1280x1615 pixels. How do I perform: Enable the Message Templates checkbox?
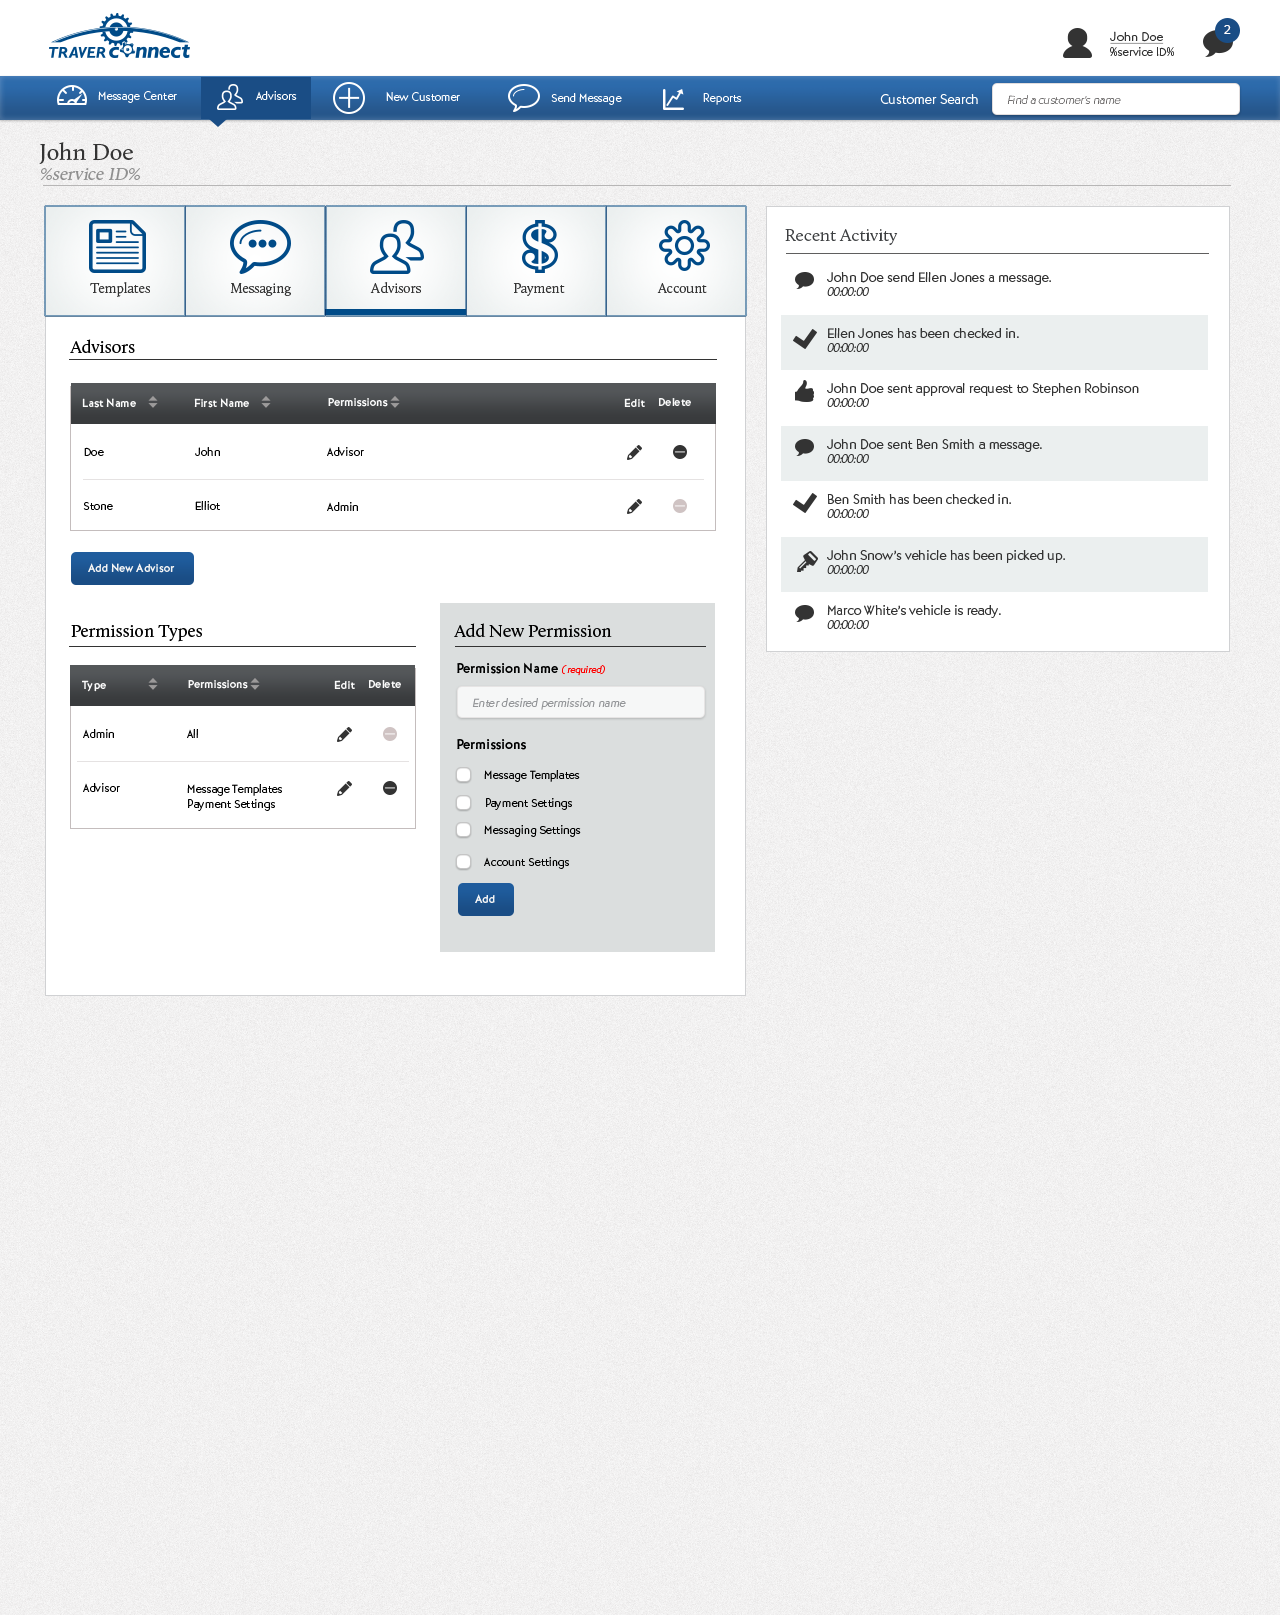point(464,775)
